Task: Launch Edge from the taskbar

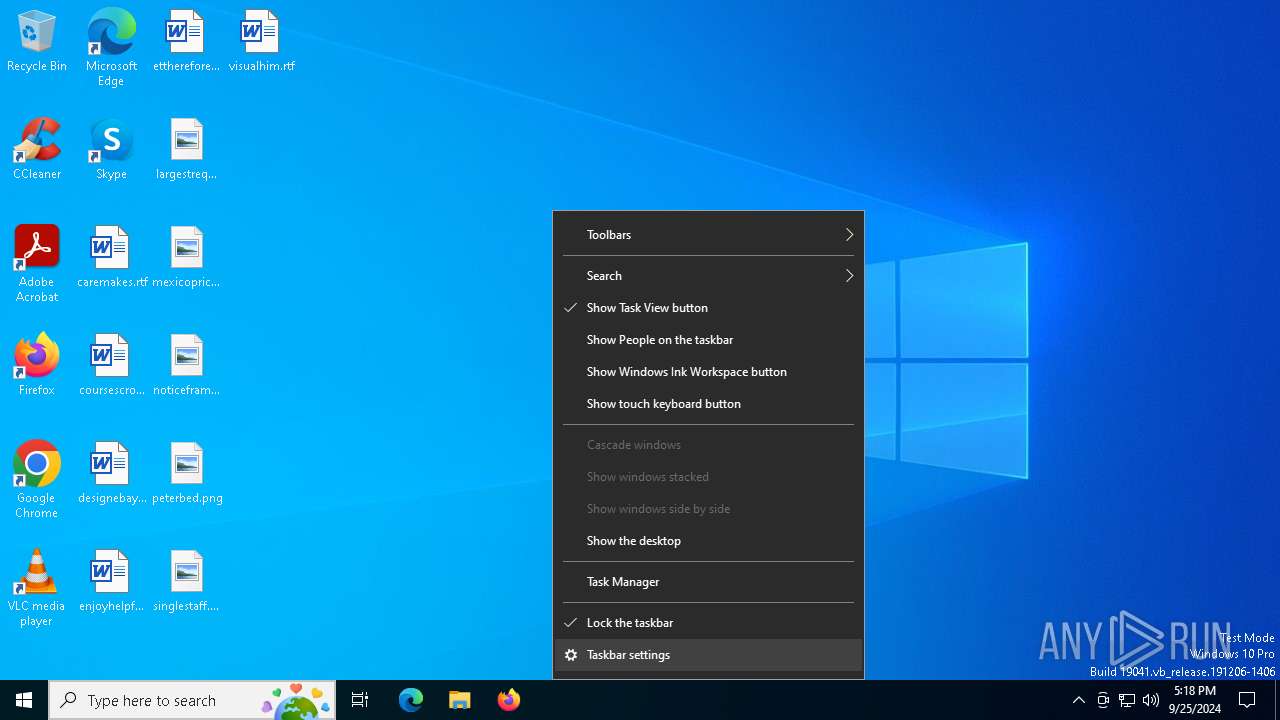Action: 411,700
